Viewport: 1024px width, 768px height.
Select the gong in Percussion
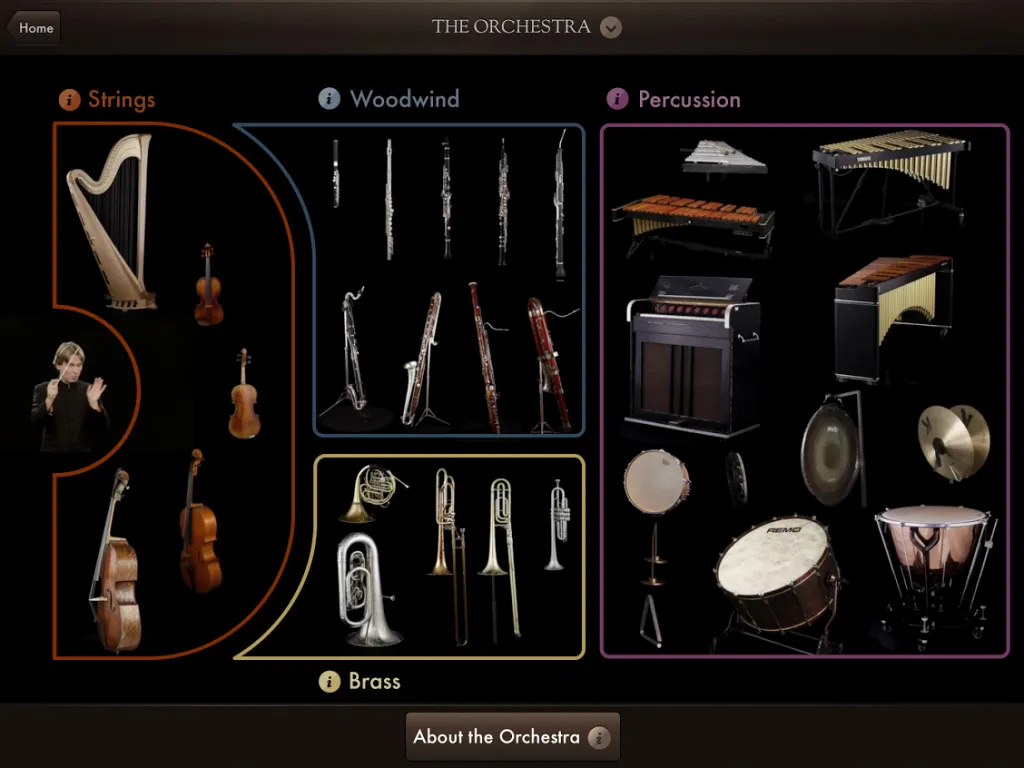tap(832, 451)
